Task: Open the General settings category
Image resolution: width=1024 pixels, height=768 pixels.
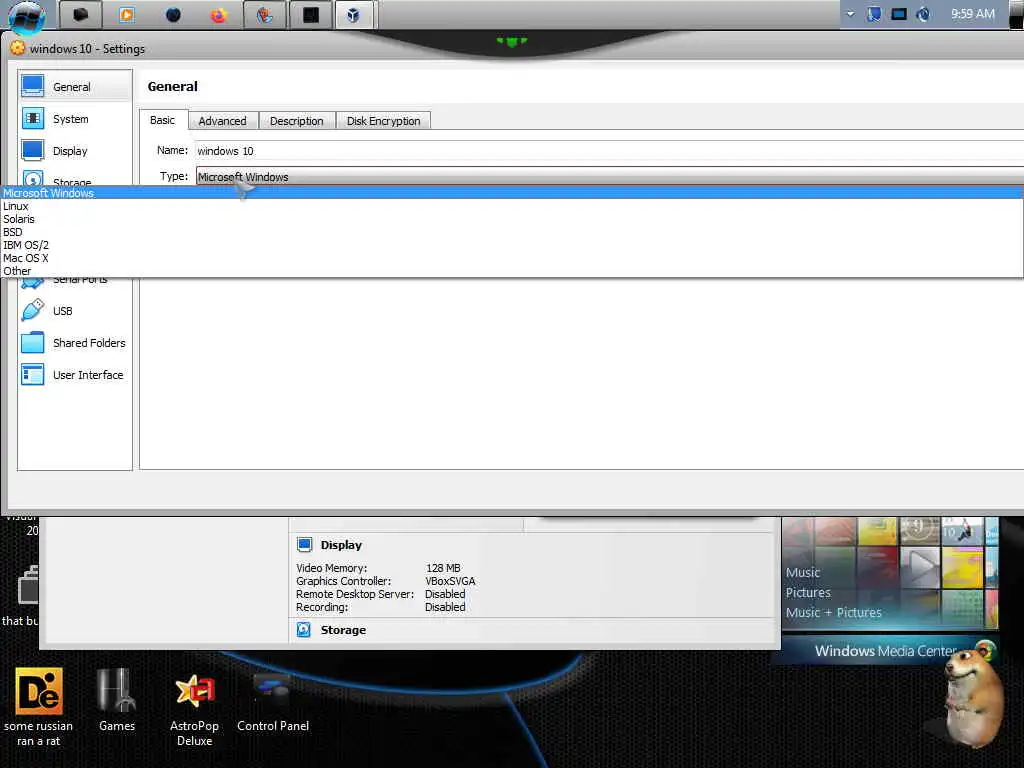Action: tap(74, 87)
